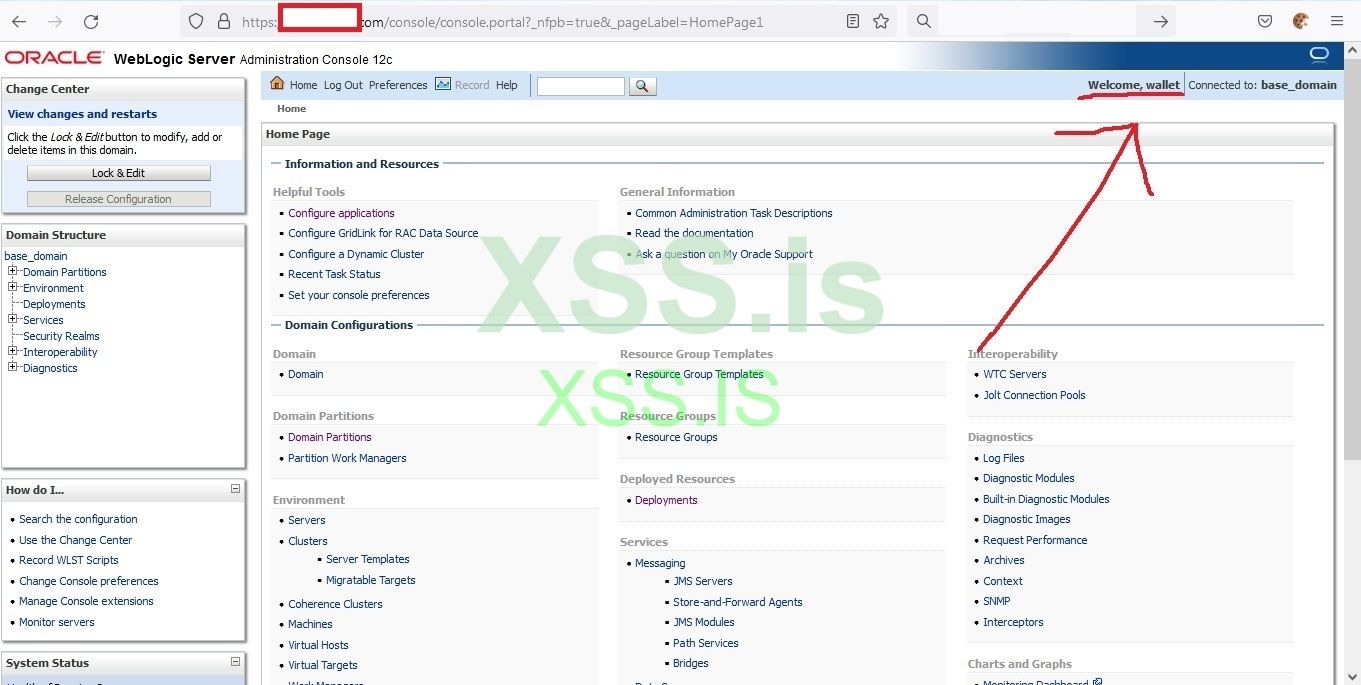Toggle reader view icon in address bar

tap(853, 21)
